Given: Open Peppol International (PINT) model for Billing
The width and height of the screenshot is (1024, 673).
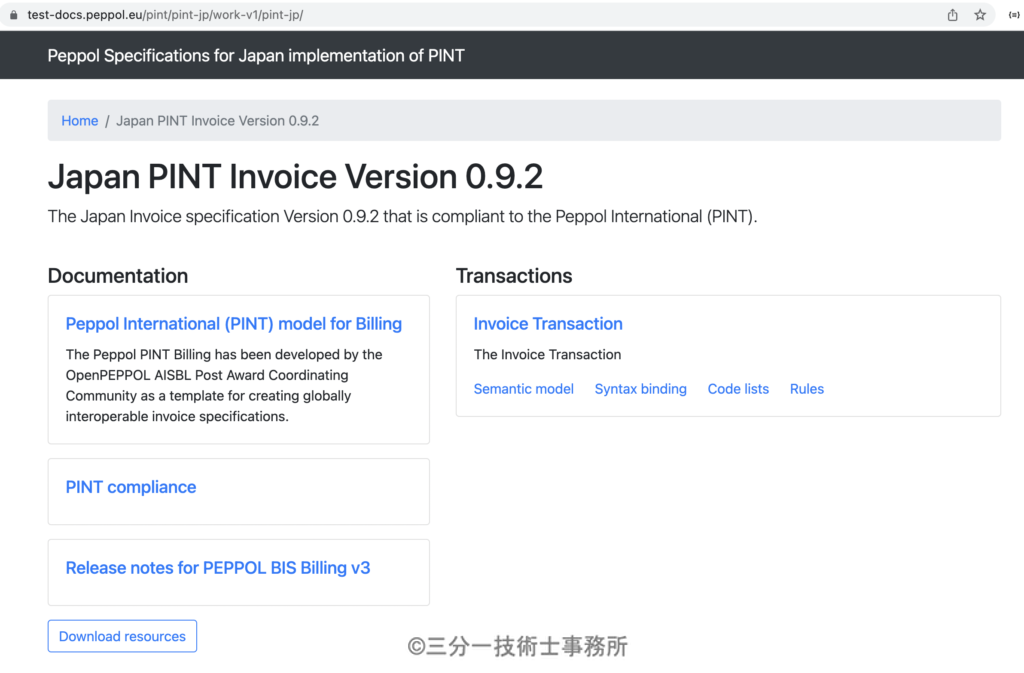Looking at the screenshot, I should [234, 324].
